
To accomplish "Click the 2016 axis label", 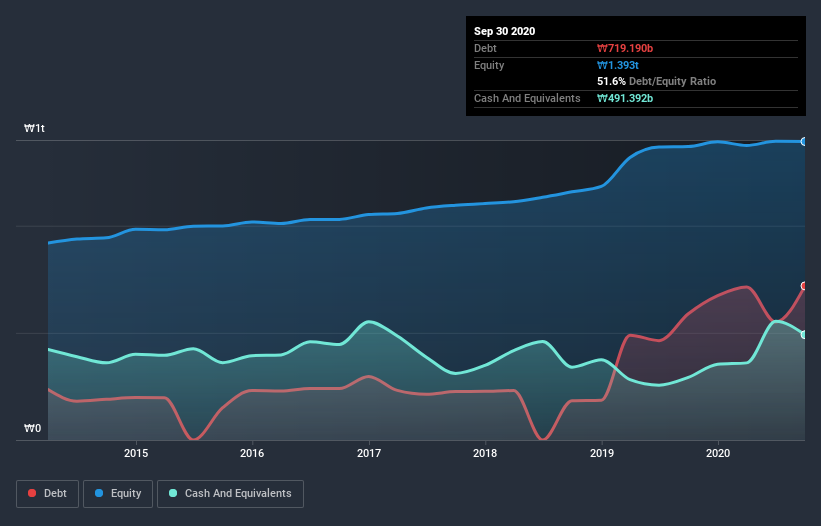I will [252, 453].
